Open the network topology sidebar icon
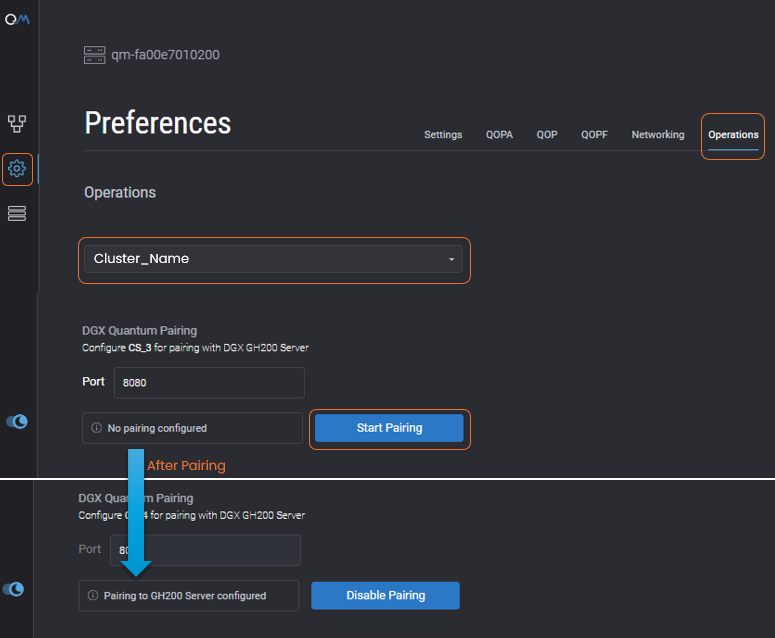 [x=17, y=124]
